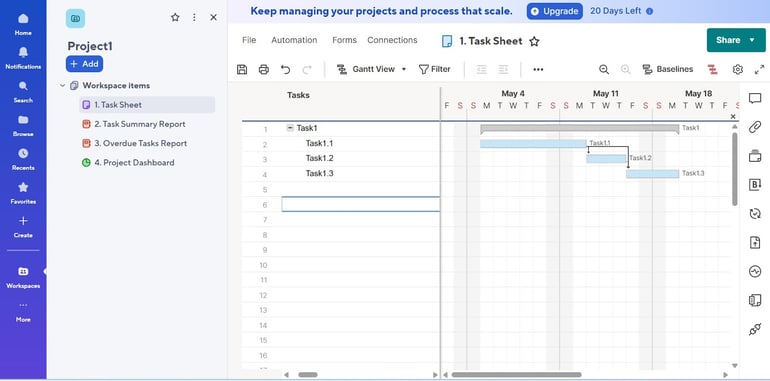Zoom out the Gantt timeline
This screenshot has height=381, width=770.
click(x=604, y=69)
